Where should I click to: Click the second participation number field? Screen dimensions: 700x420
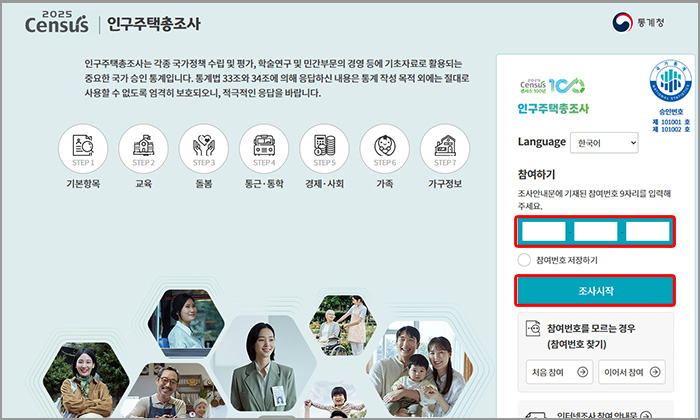[596, 232]
